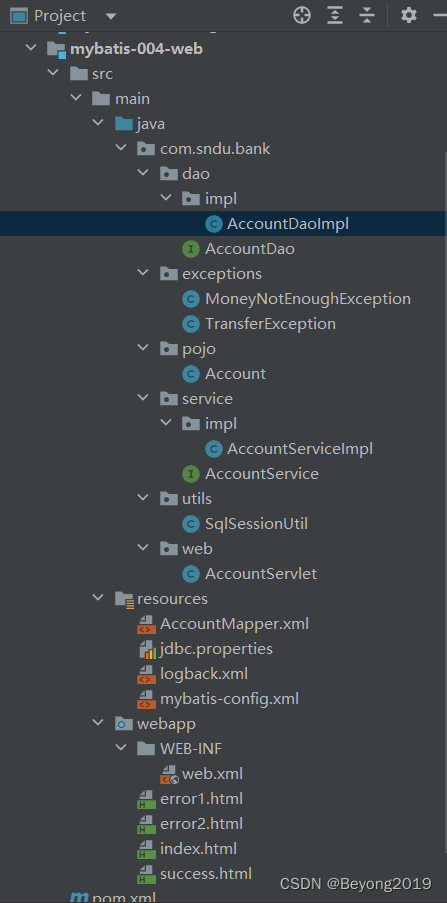Image resolution: width=447 pixels, height=903 pixels.
Task: Click the AccountServiceImpl class icon
Action: point(214,449)
